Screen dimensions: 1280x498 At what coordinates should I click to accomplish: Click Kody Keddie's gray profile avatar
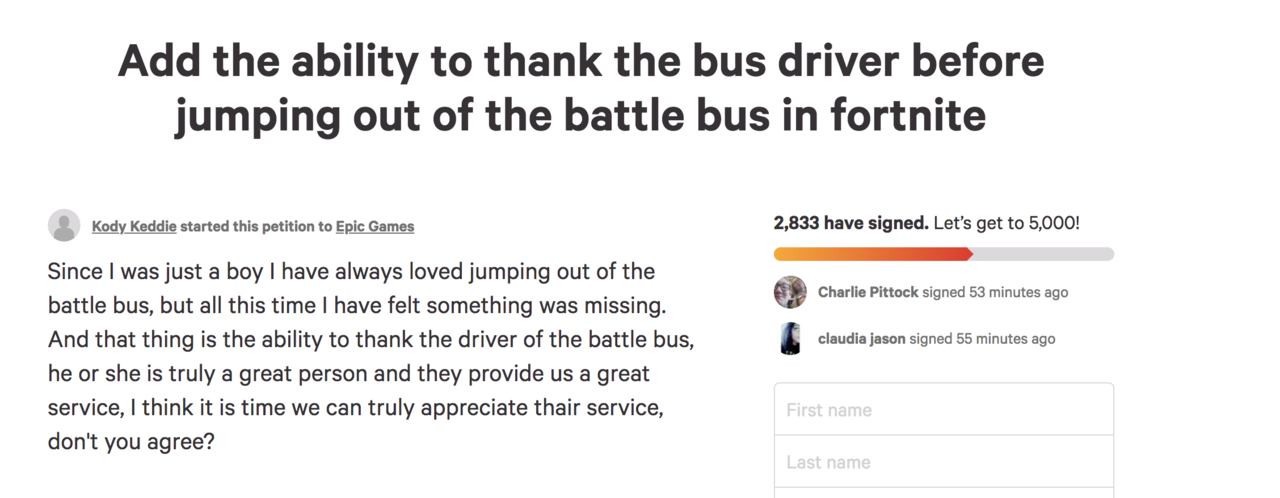pyautogui.click(x=64, y=226)
